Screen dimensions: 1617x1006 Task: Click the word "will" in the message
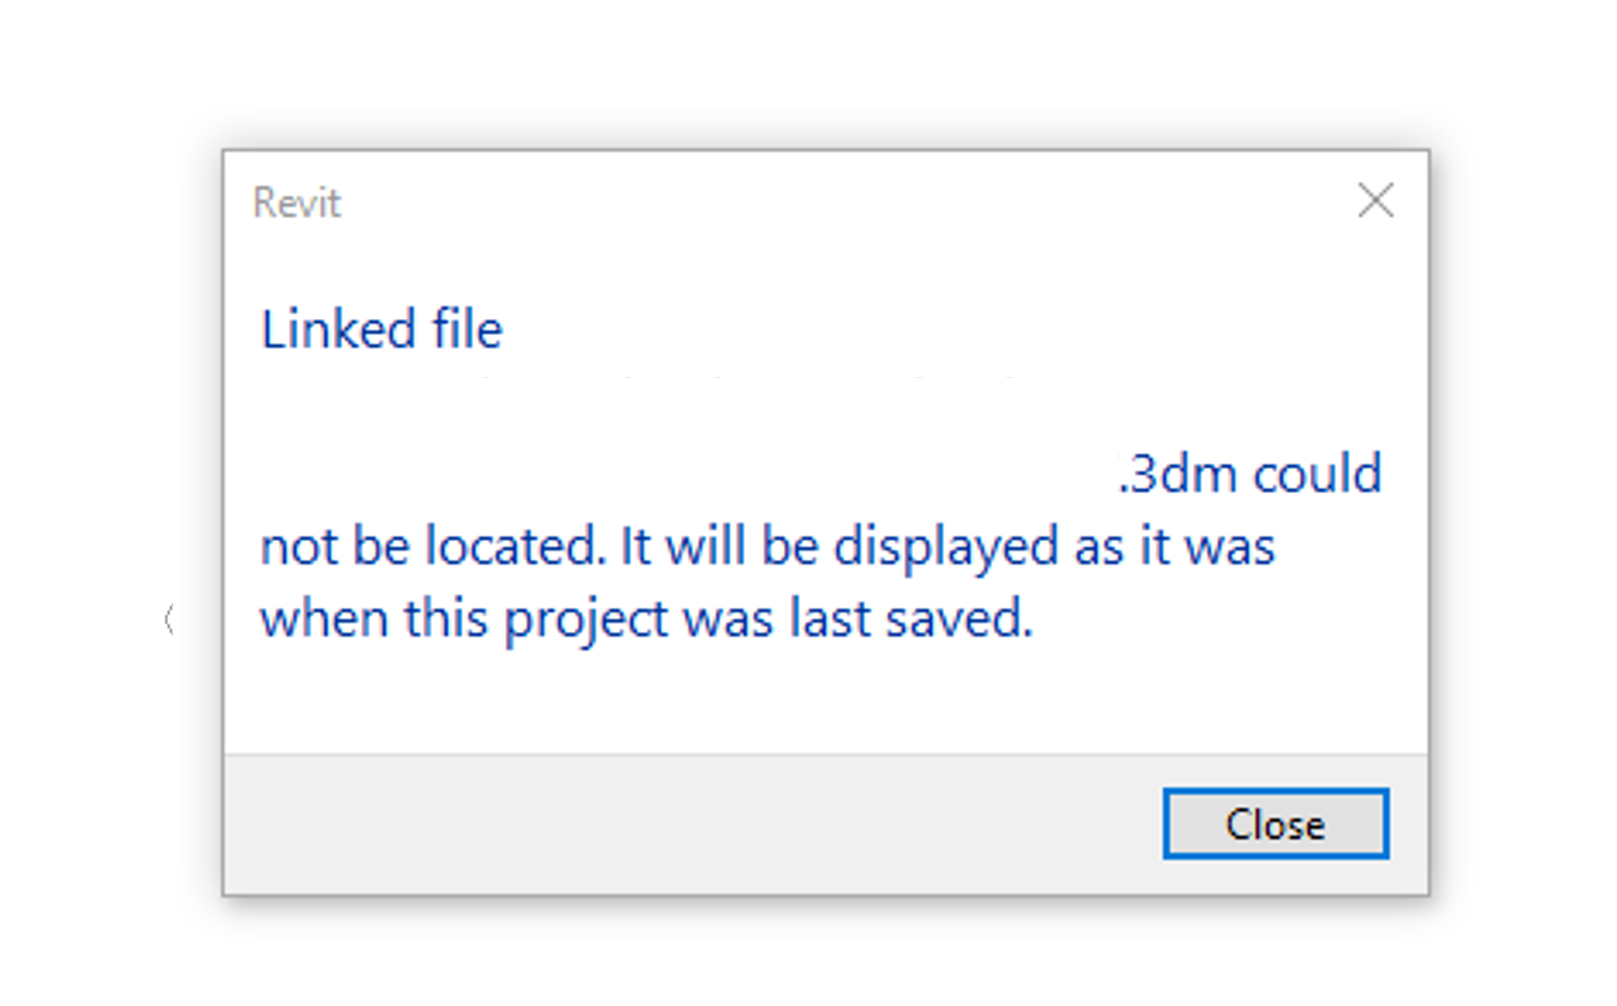pyautogui.click(x=706, y=547)
